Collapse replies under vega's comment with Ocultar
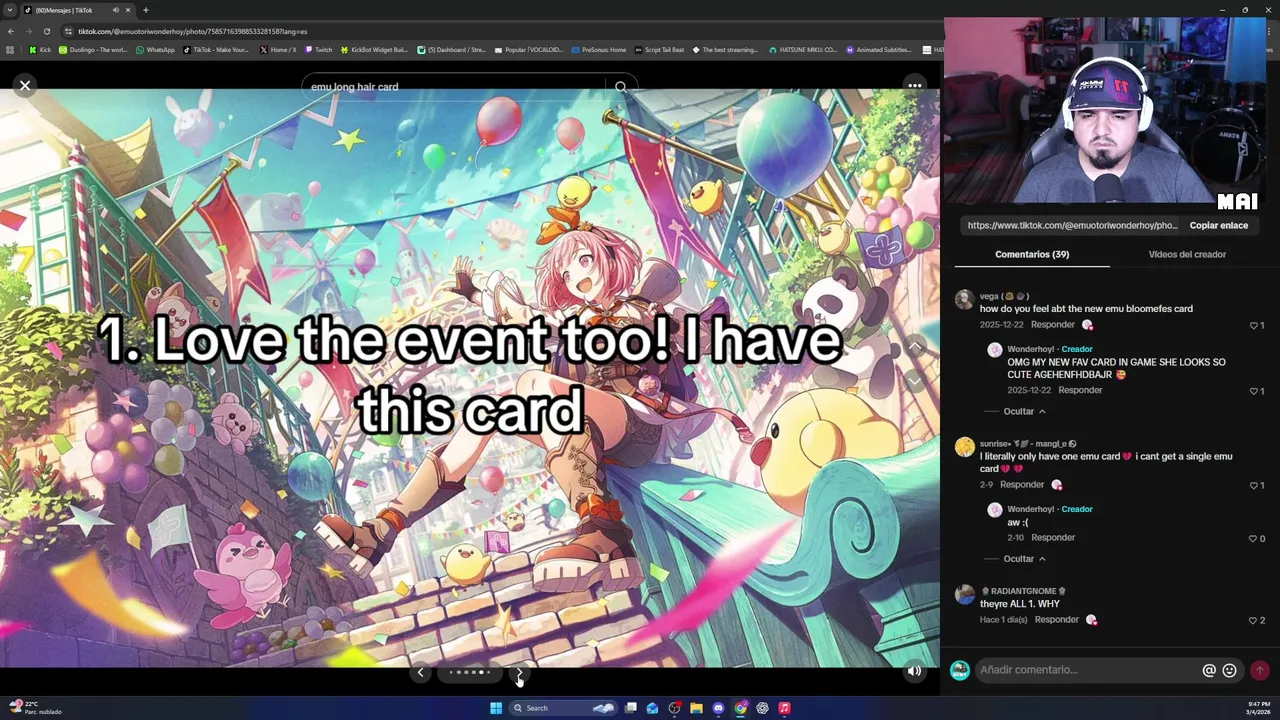1280x720 pixels. pos(1025,411)
